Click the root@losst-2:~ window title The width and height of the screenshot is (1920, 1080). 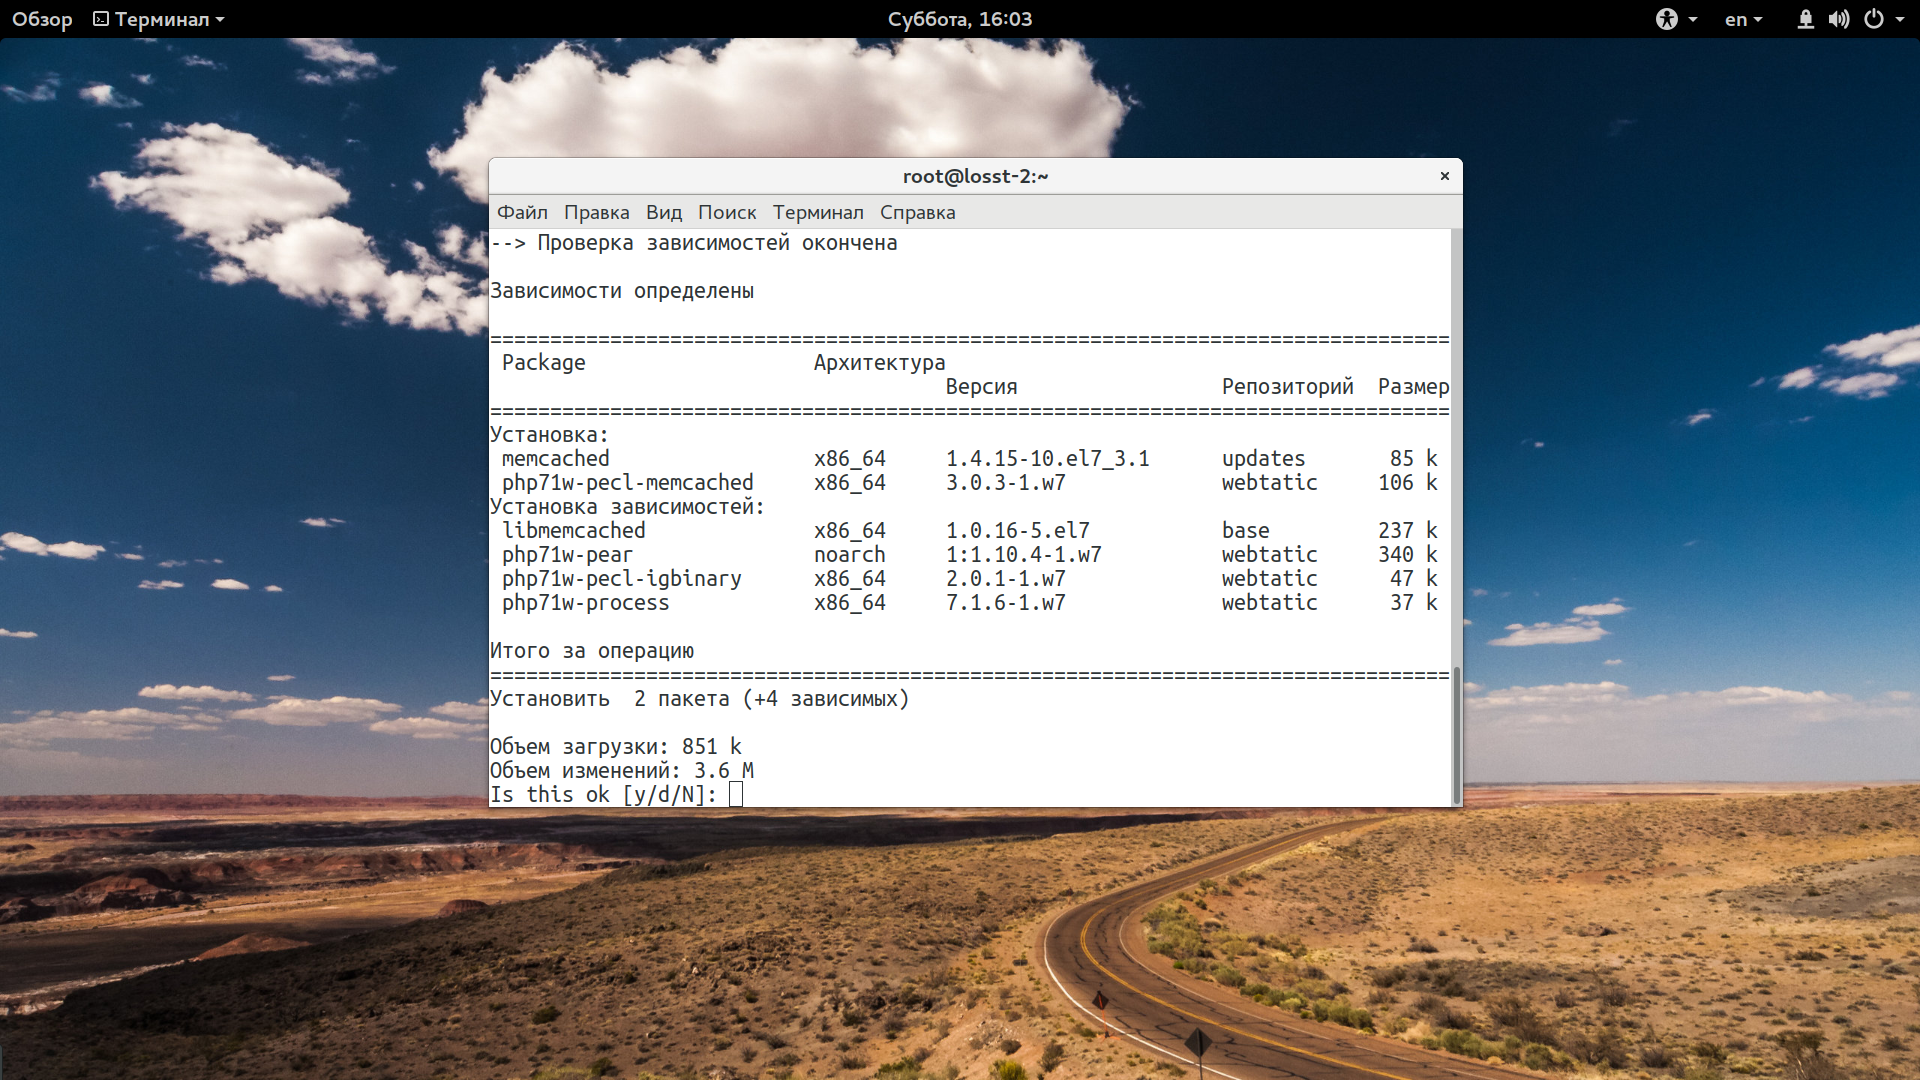975,176
